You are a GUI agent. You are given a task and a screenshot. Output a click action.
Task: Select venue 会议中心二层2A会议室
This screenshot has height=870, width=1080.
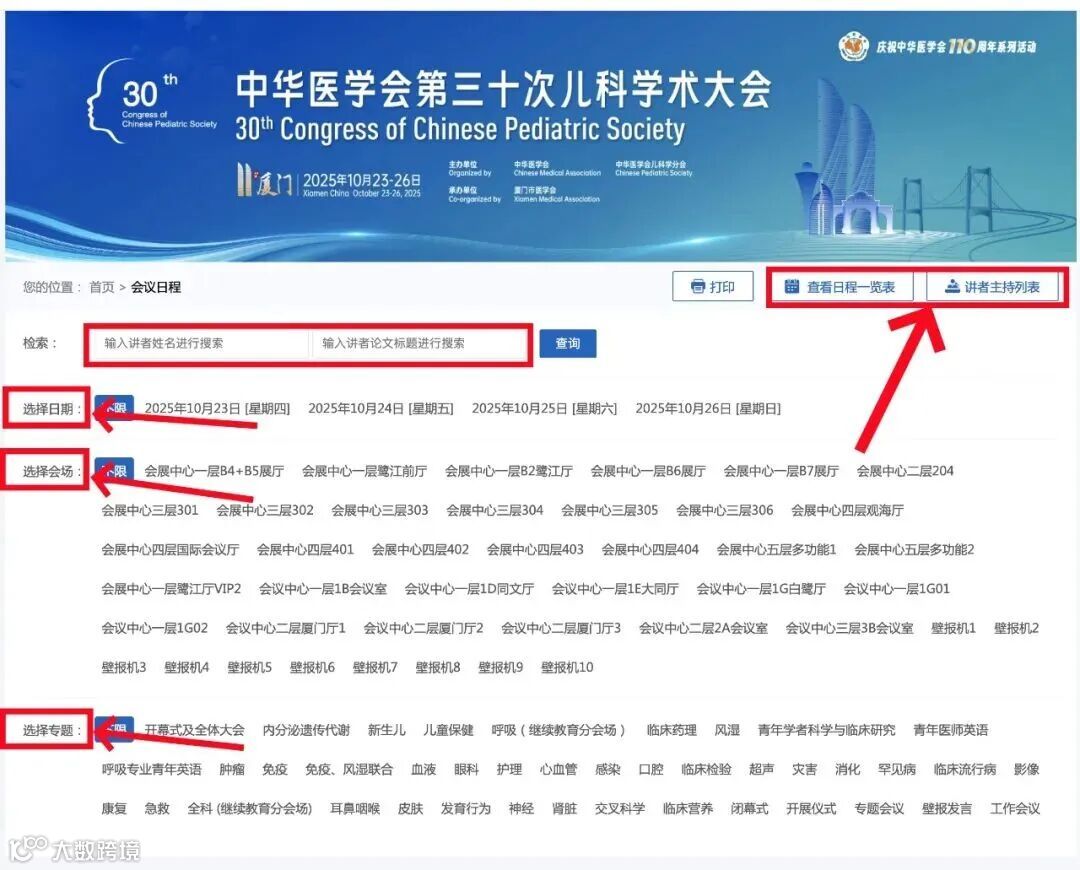point(703,628)
